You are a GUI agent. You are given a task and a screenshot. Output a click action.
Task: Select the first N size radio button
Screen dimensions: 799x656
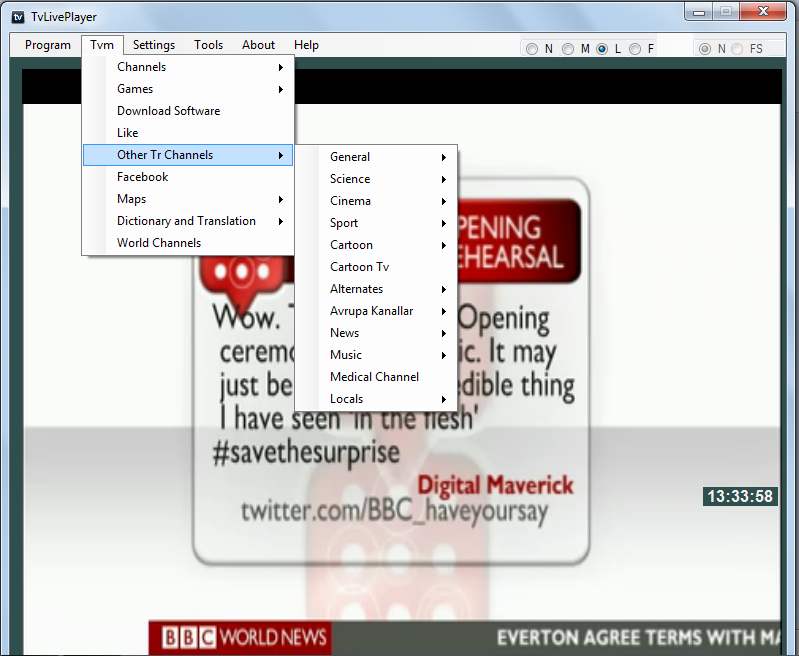click(x=532, y=49)
